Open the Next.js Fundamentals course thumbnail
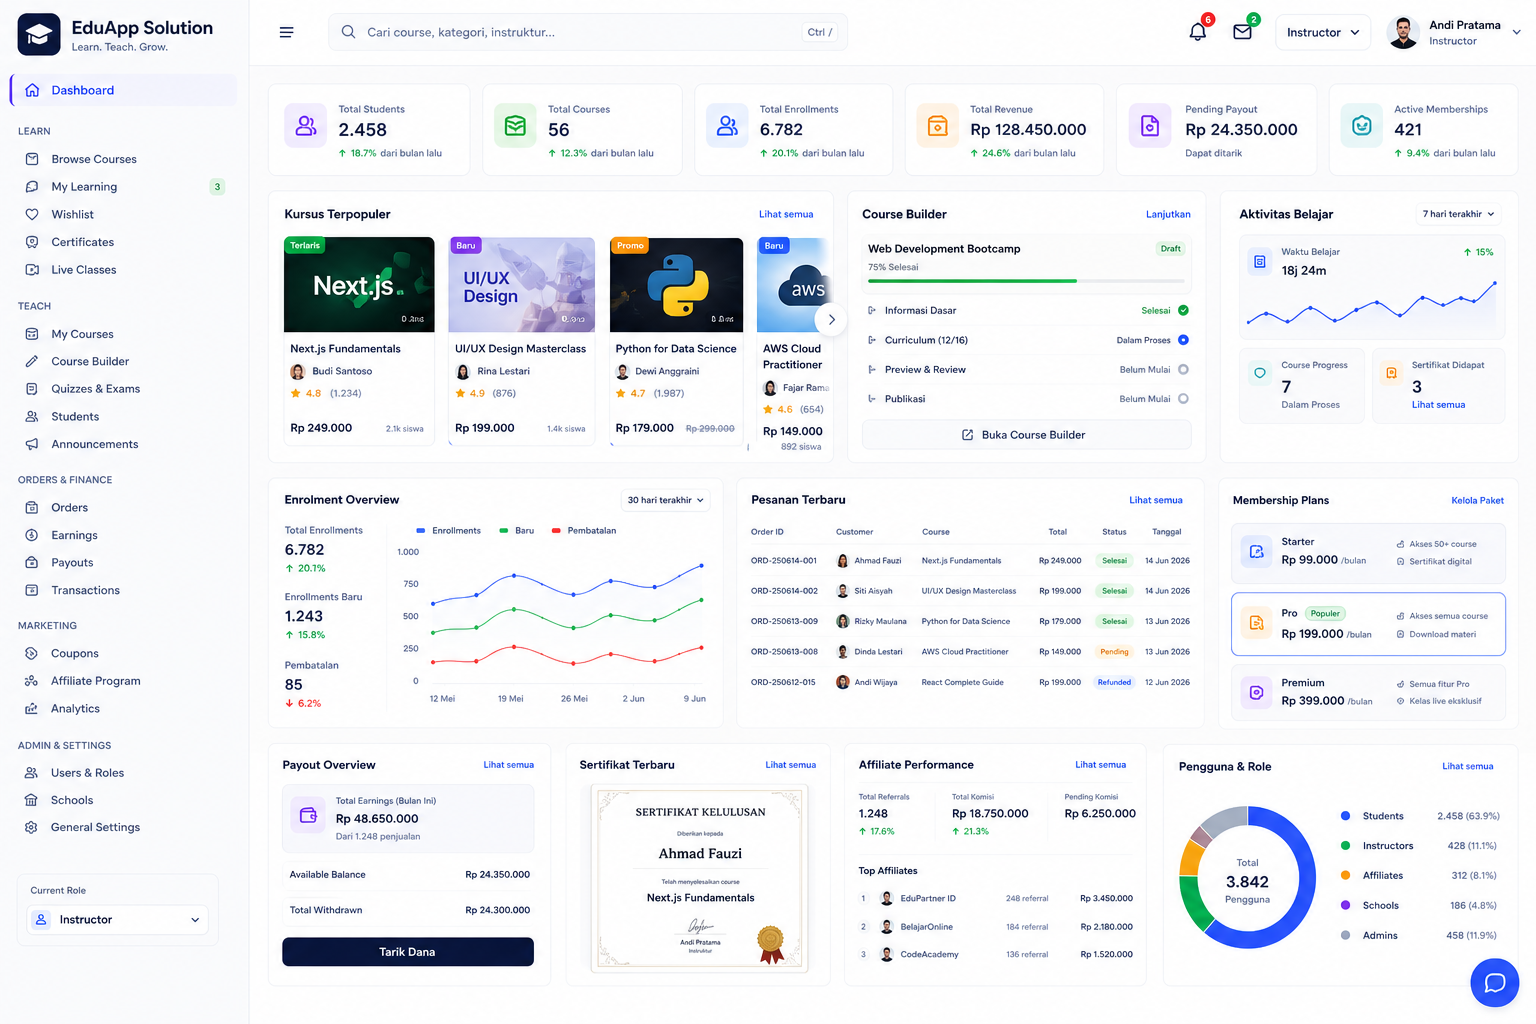The height and width of the screenshot is (1024, 1536). pyautogui.click(x=359, y=285)
